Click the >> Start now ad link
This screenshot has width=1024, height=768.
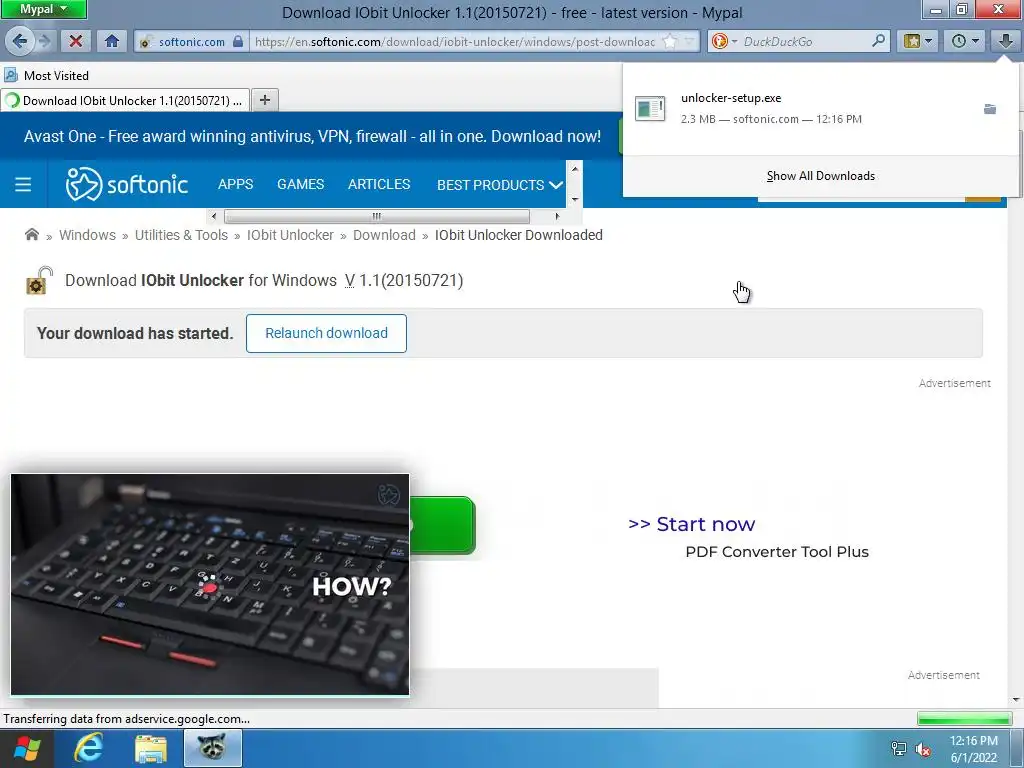point(692,524)
